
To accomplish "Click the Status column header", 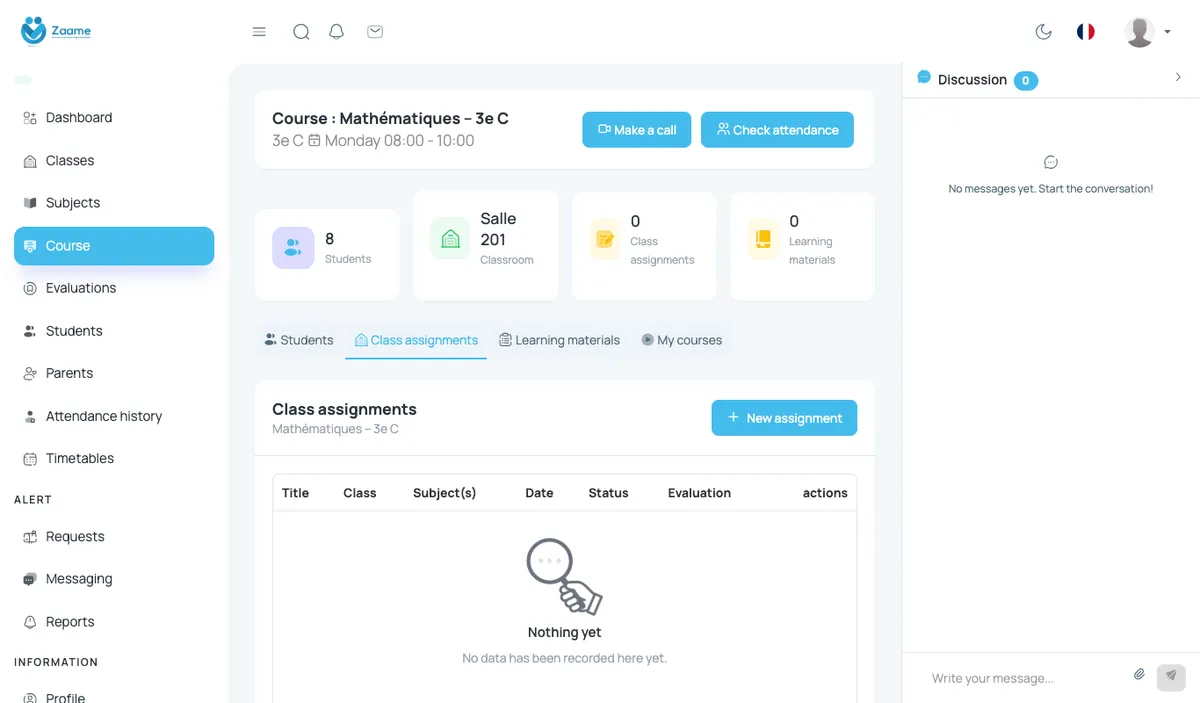I will pos(608,493).
